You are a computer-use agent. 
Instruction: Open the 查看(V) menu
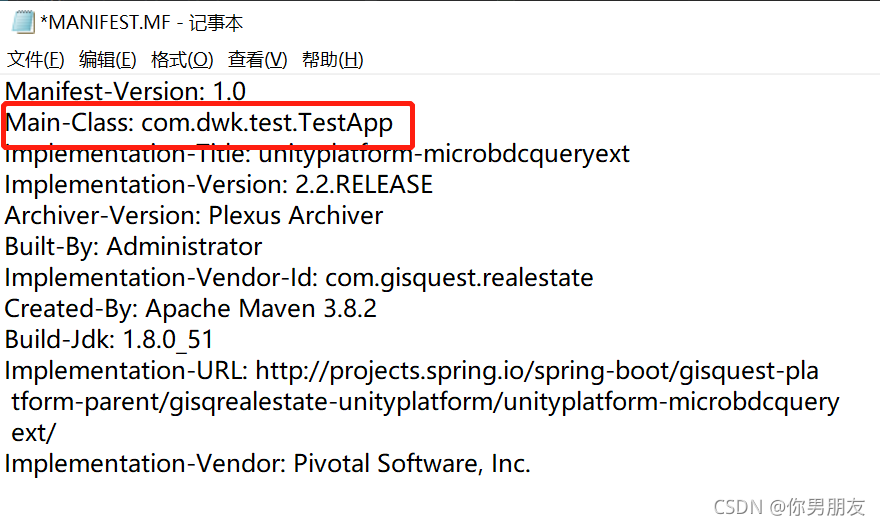258,60
